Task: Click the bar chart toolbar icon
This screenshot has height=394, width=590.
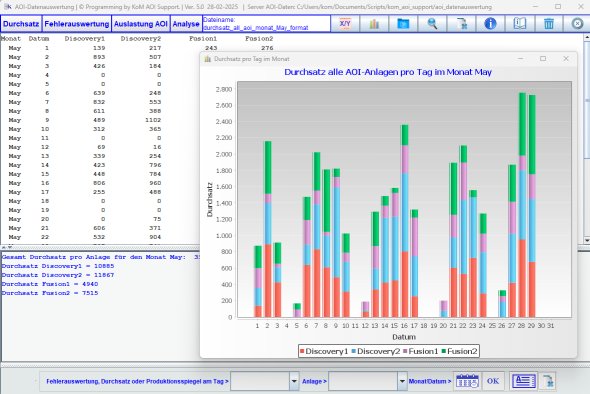Action: coord(374,24)
